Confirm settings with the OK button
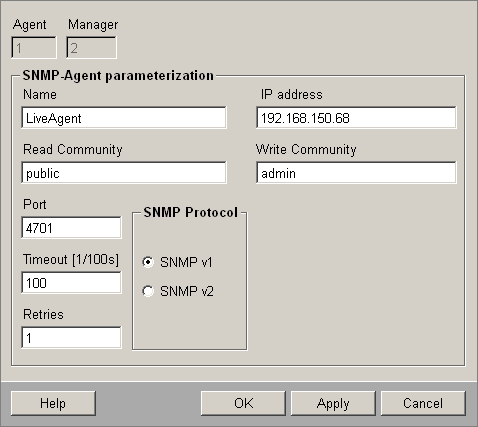Screen dimensions: 478x427 (x=243, y=403)
